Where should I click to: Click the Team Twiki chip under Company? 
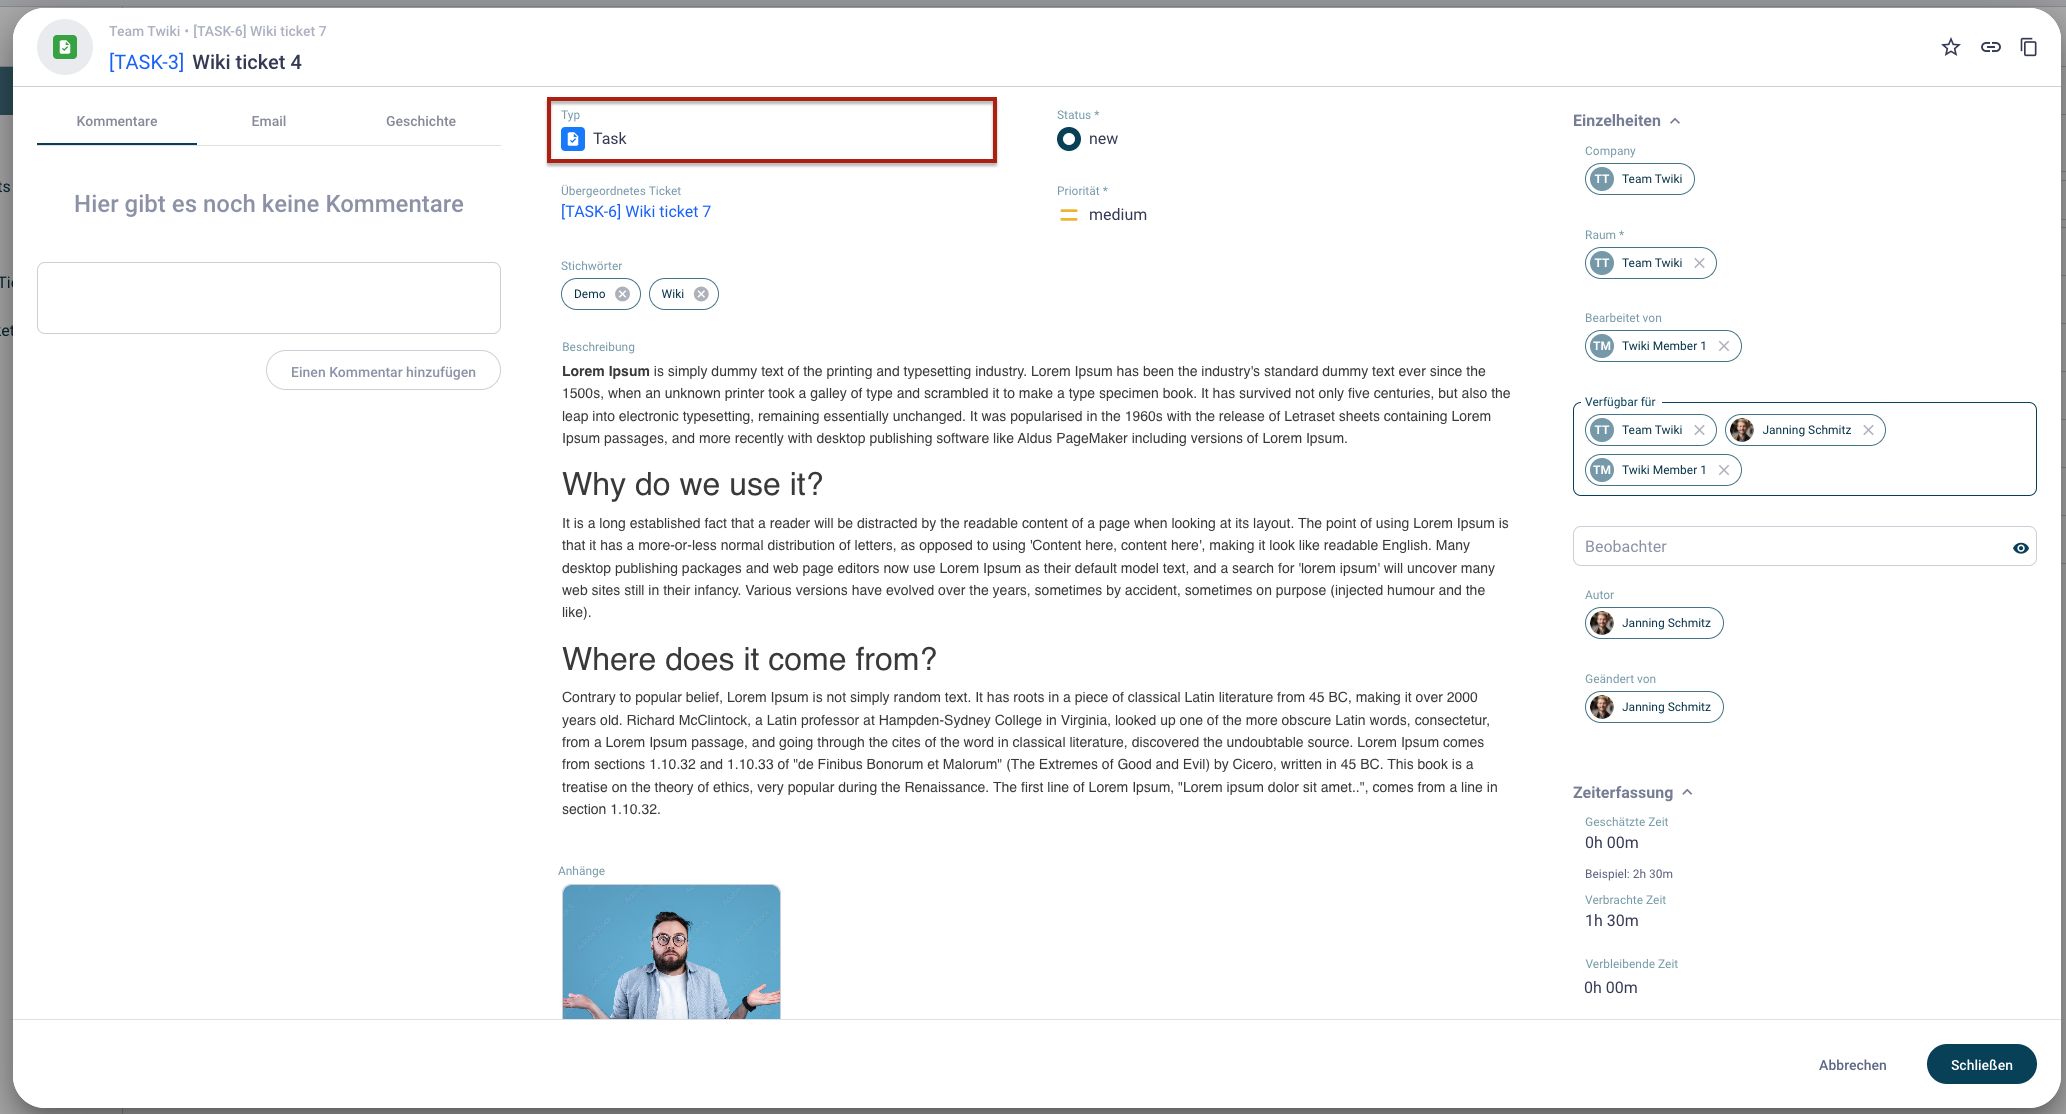click(x=1639, y=179)
